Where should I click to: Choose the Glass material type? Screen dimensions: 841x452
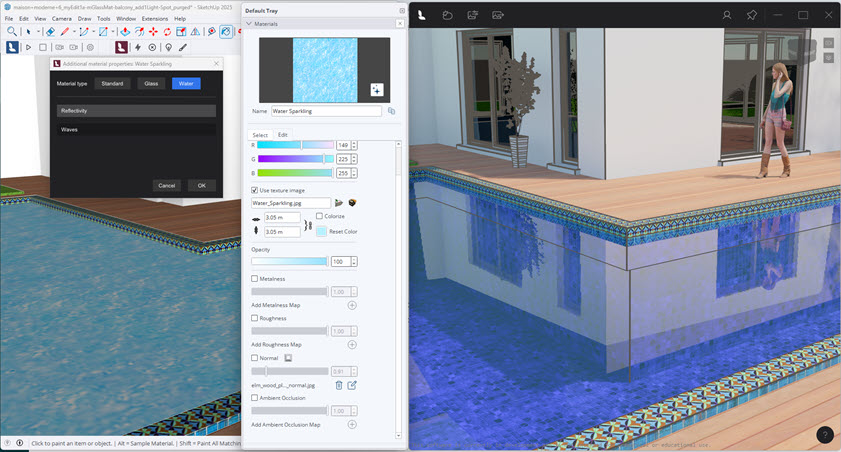(x=150, y=84)
